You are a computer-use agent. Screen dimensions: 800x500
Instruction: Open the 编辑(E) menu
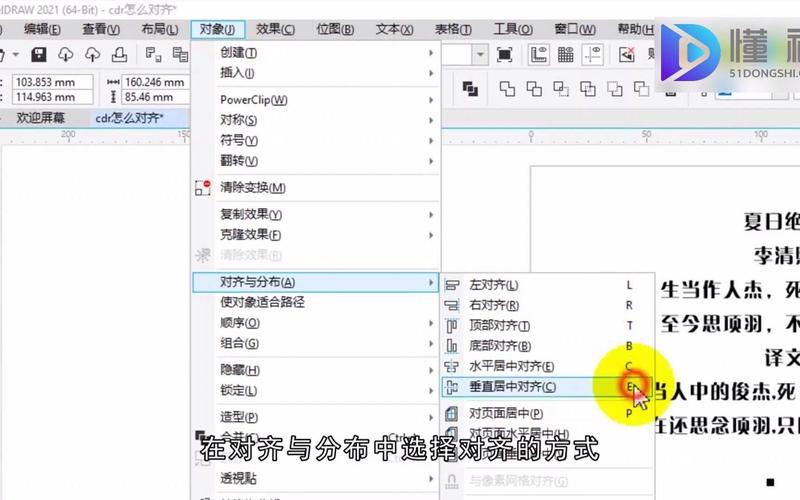coord(42,29)
